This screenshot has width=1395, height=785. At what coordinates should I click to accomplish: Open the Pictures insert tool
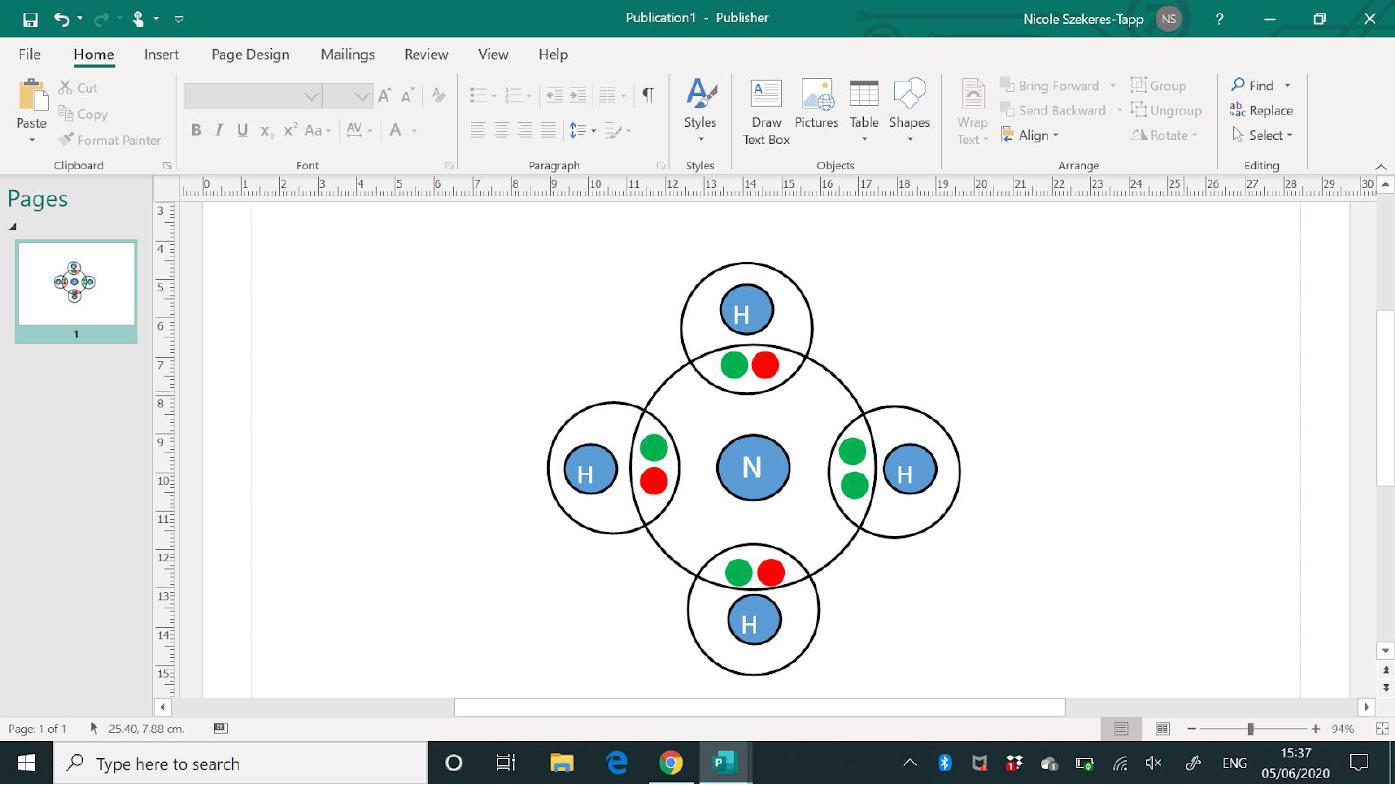(x=816, y=96)
